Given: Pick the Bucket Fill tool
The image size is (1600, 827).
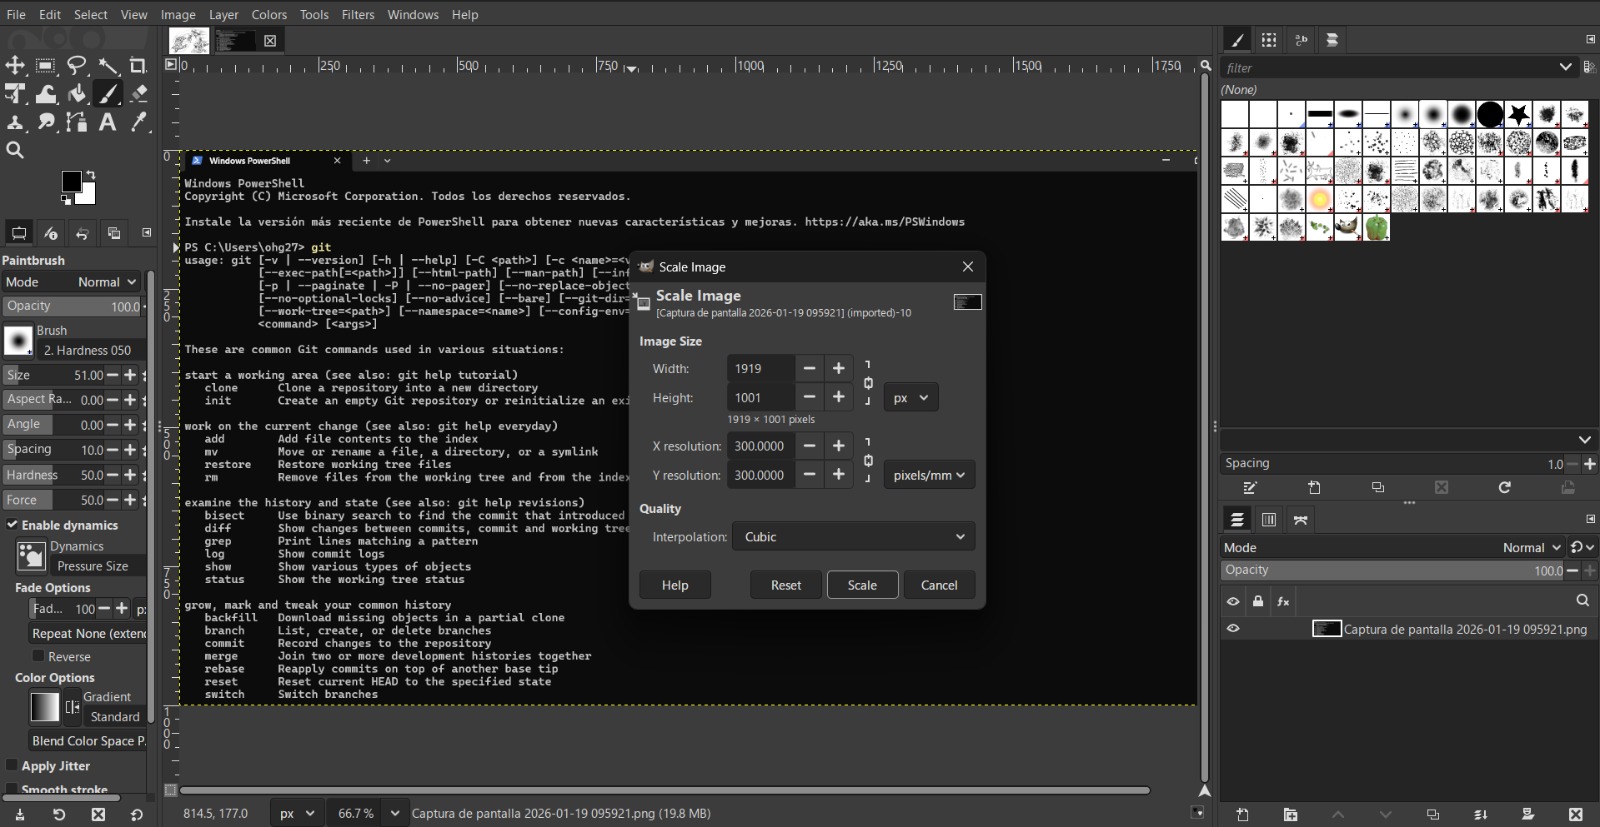Looking at the screenshot, I should tap(77, 94).
